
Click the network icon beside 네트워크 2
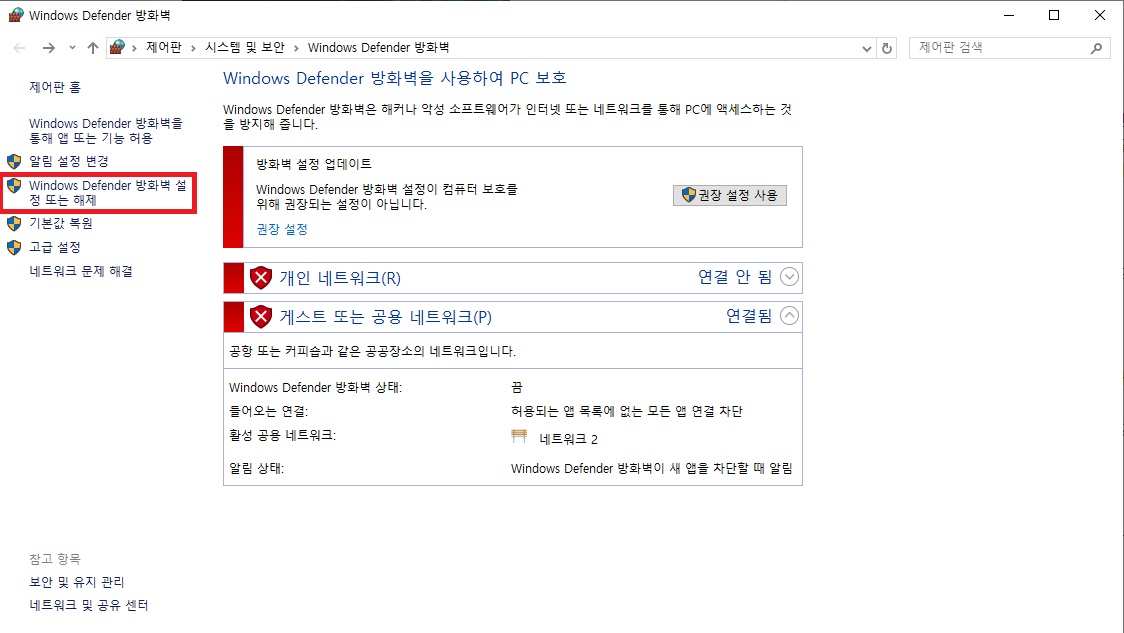(520, 436)
